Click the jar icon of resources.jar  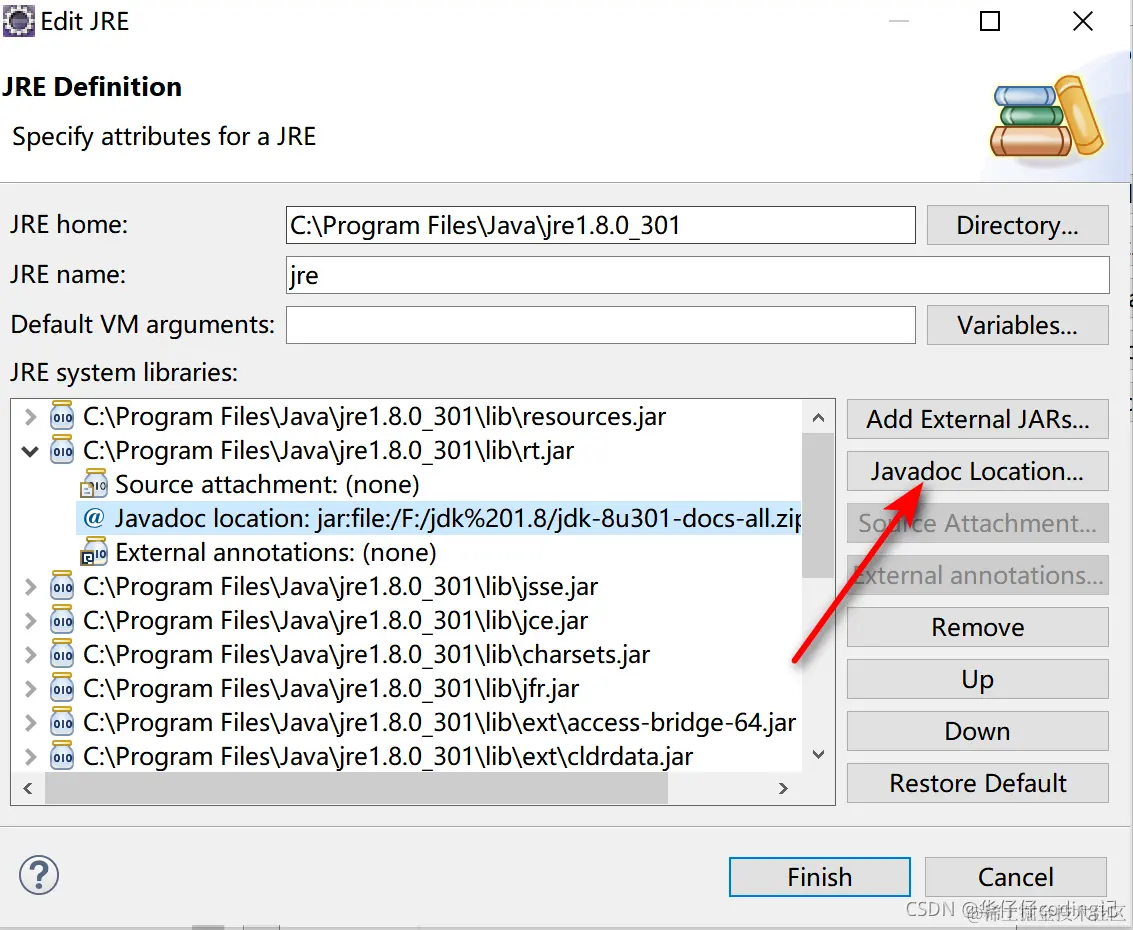62,416
